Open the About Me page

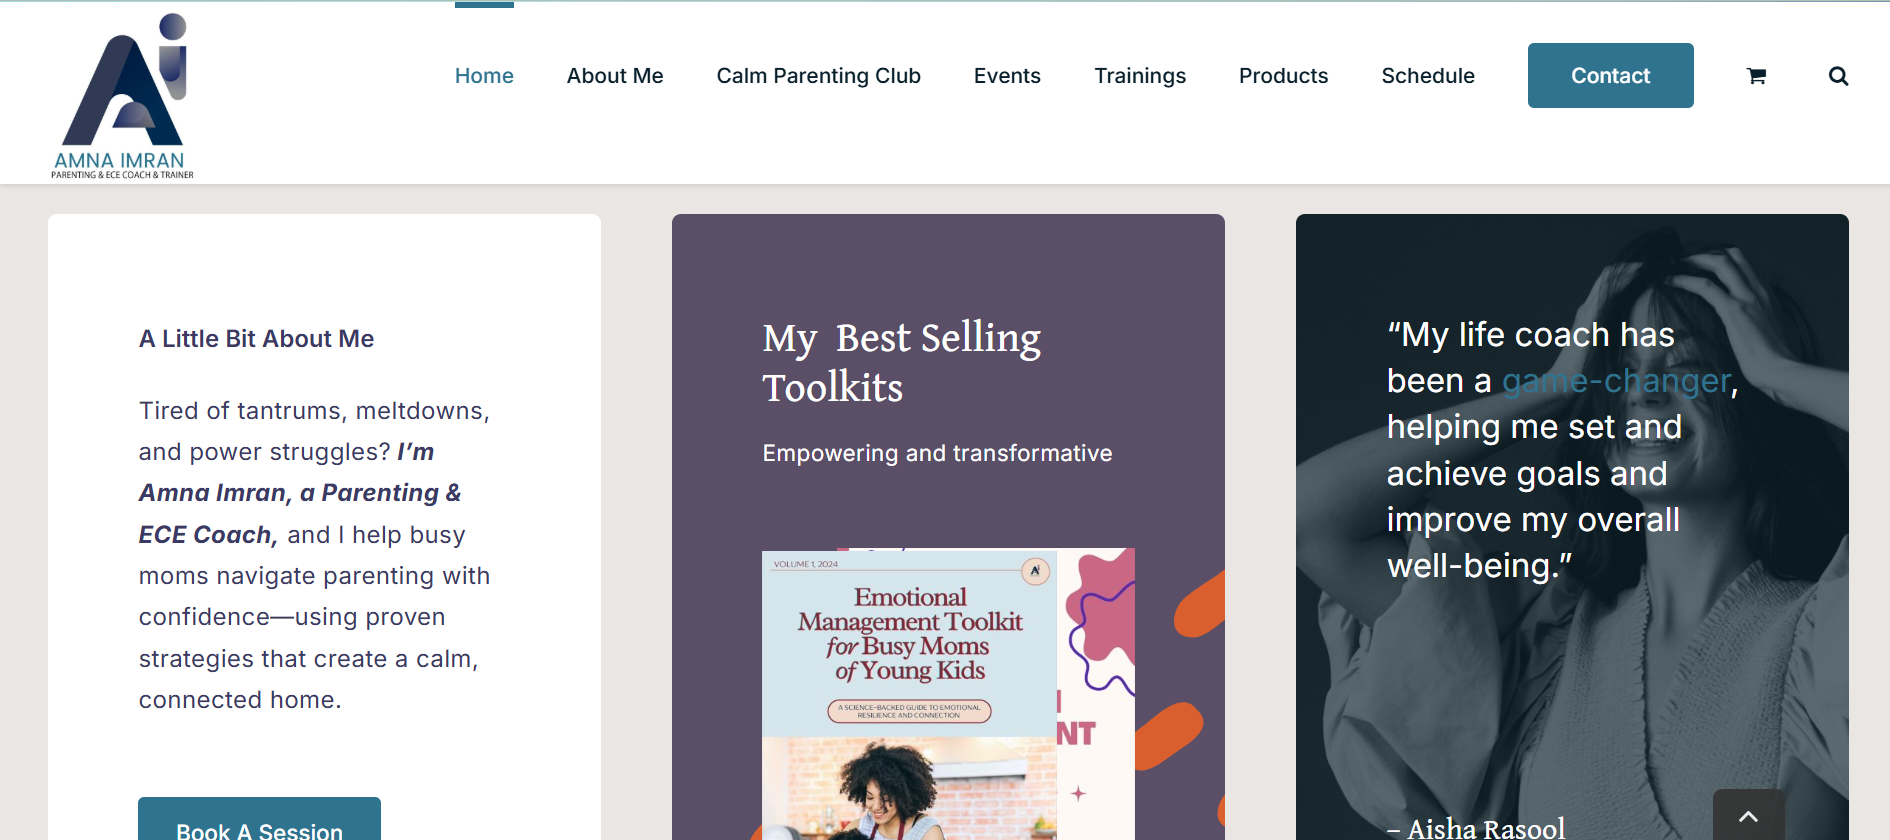coord(615,76)
